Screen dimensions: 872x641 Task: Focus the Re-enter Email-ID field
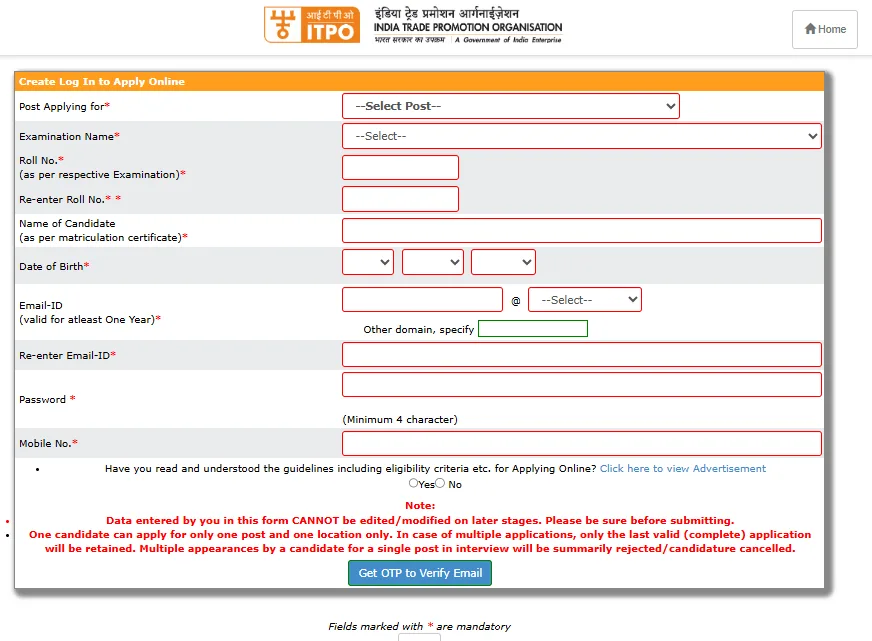click(x=582, y=355)
